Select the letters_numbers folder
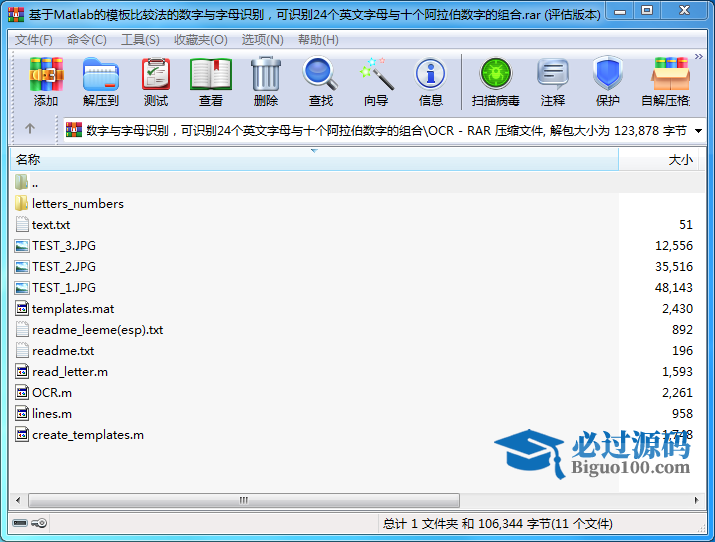Image resolution: width=715 pixels, height=542 pixels. [78, 204]
